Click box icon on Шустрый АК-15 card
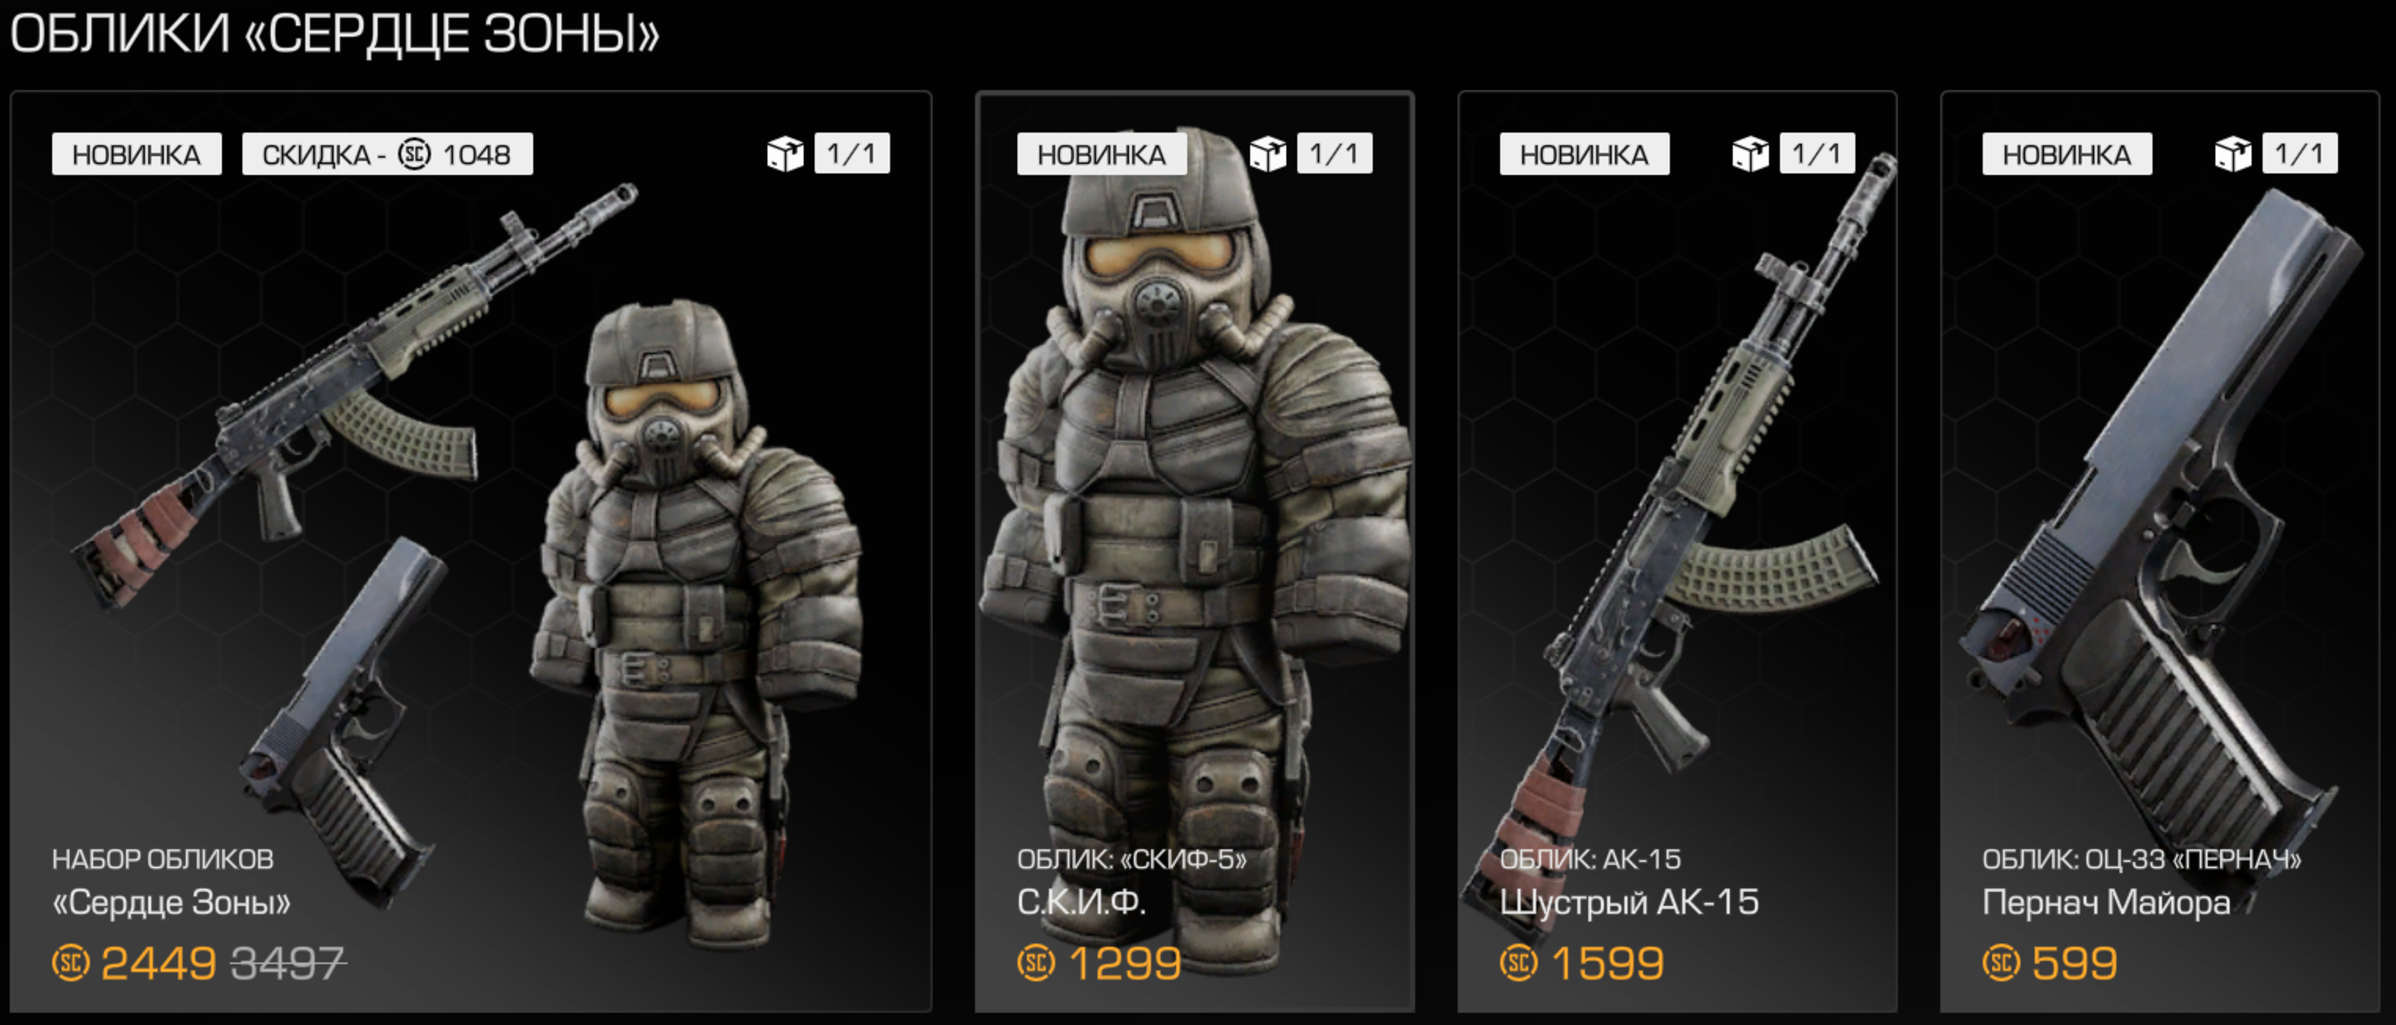The width and height of the screenshot is (2396, 1025). (x=1751, y=154)
